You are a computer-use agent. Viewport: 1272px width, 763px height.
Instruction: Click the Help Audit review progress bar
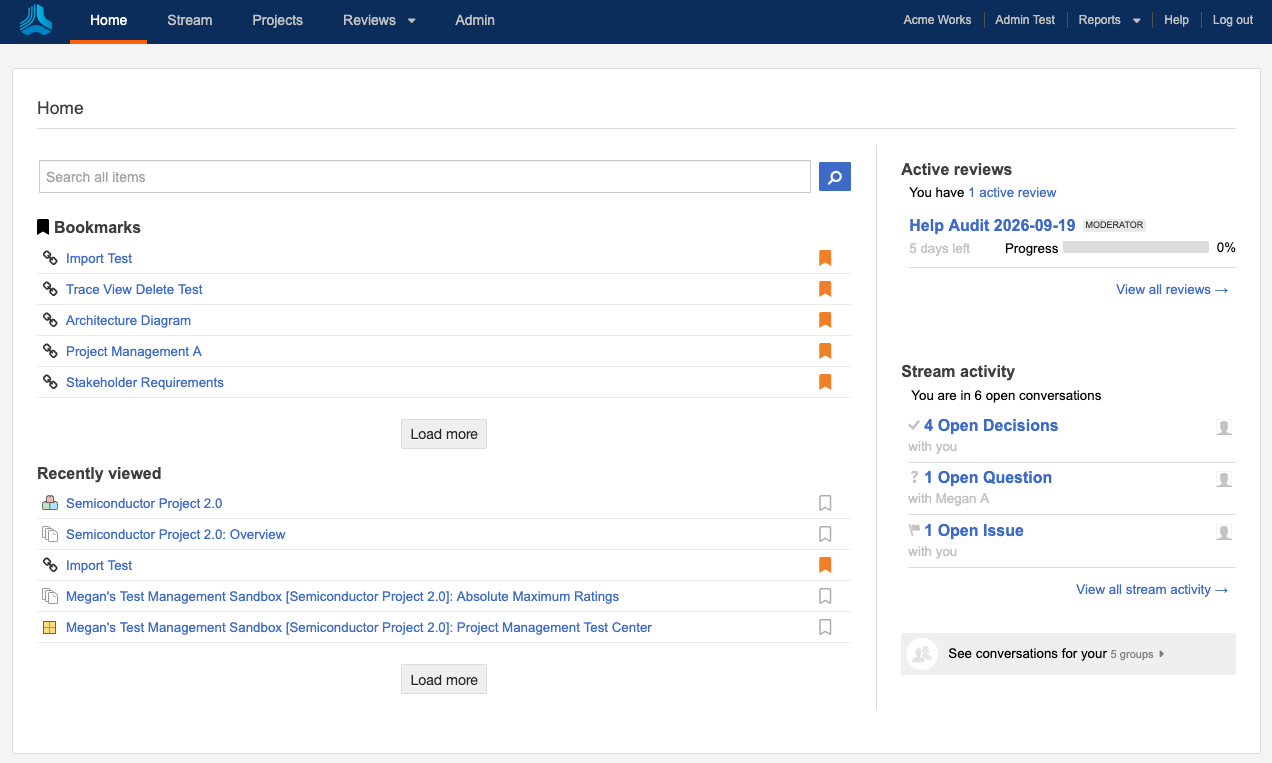[x=1135, y=248]
